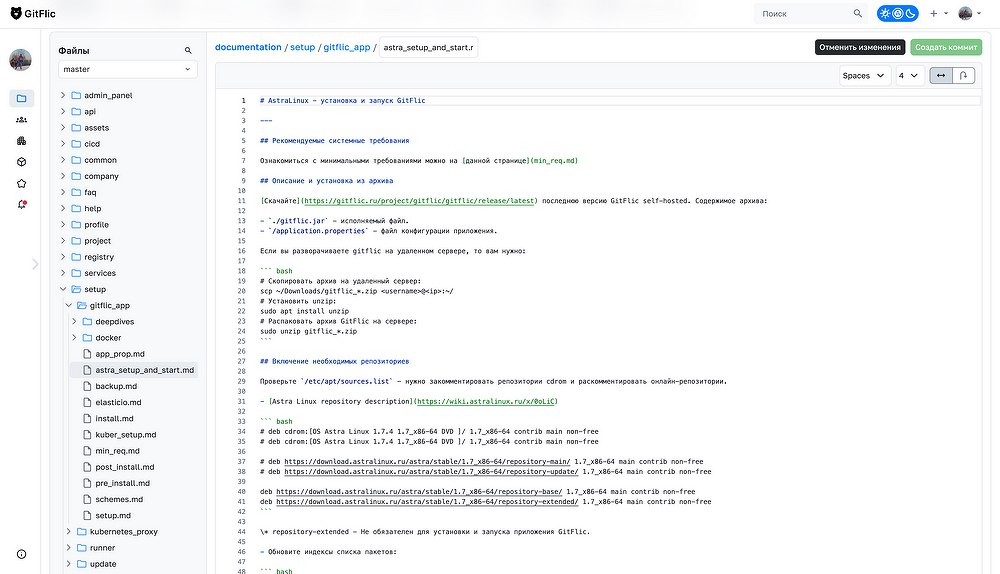Image resolution: width=1000 pixels, height=574 pixels.
Task: Open the packages cube icon in sidebar
Action: click(x=21, y=162)
